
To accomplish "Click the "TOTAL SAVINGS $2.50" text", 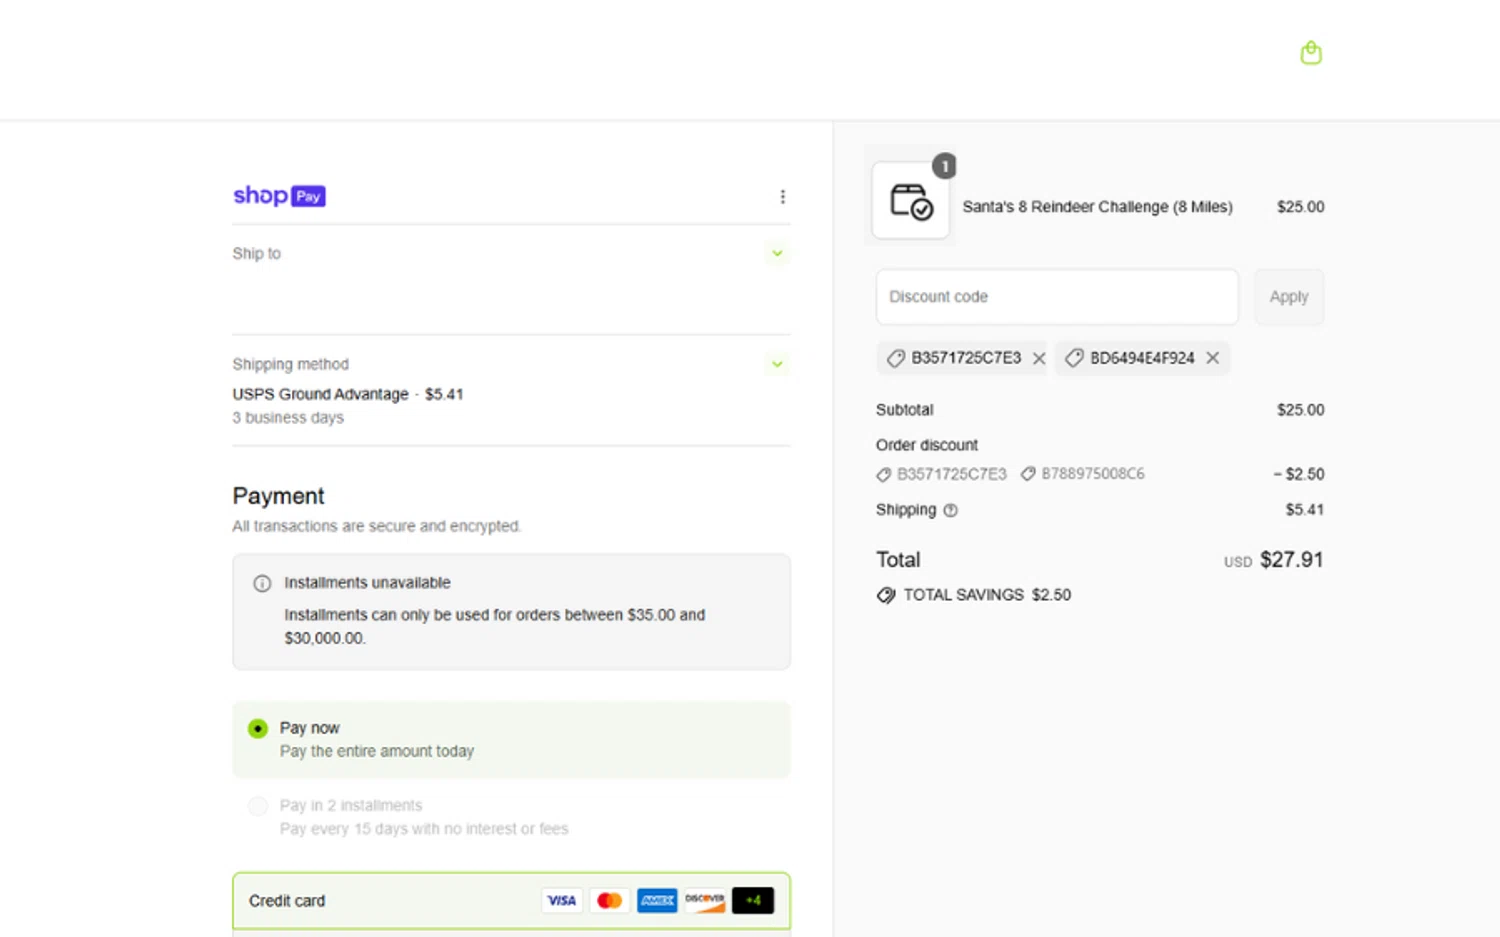I will tap(987, 595).
